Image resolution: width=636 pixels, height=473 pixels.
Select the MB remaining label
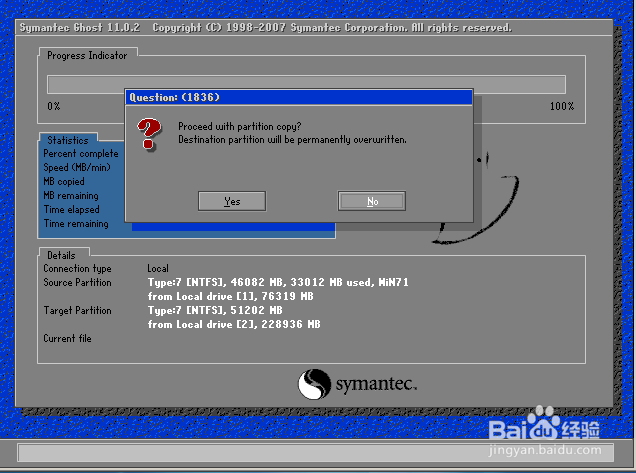[71, 196]
